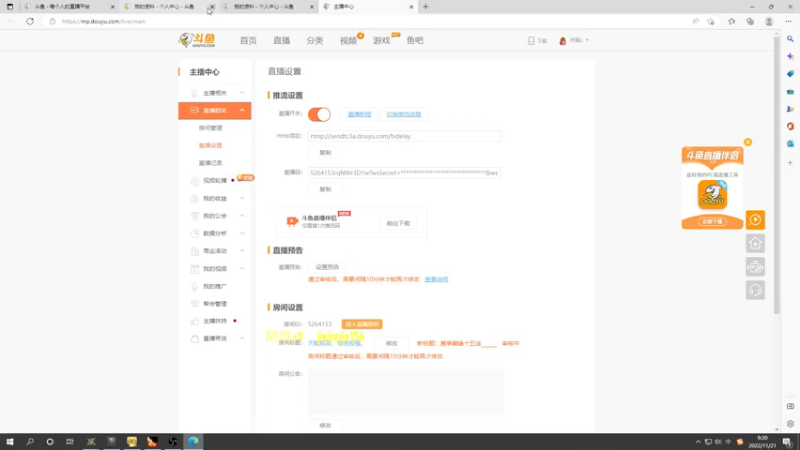
Task: Click the floating headset support icon
Action: pyautogui.click(x=755, y=290)
